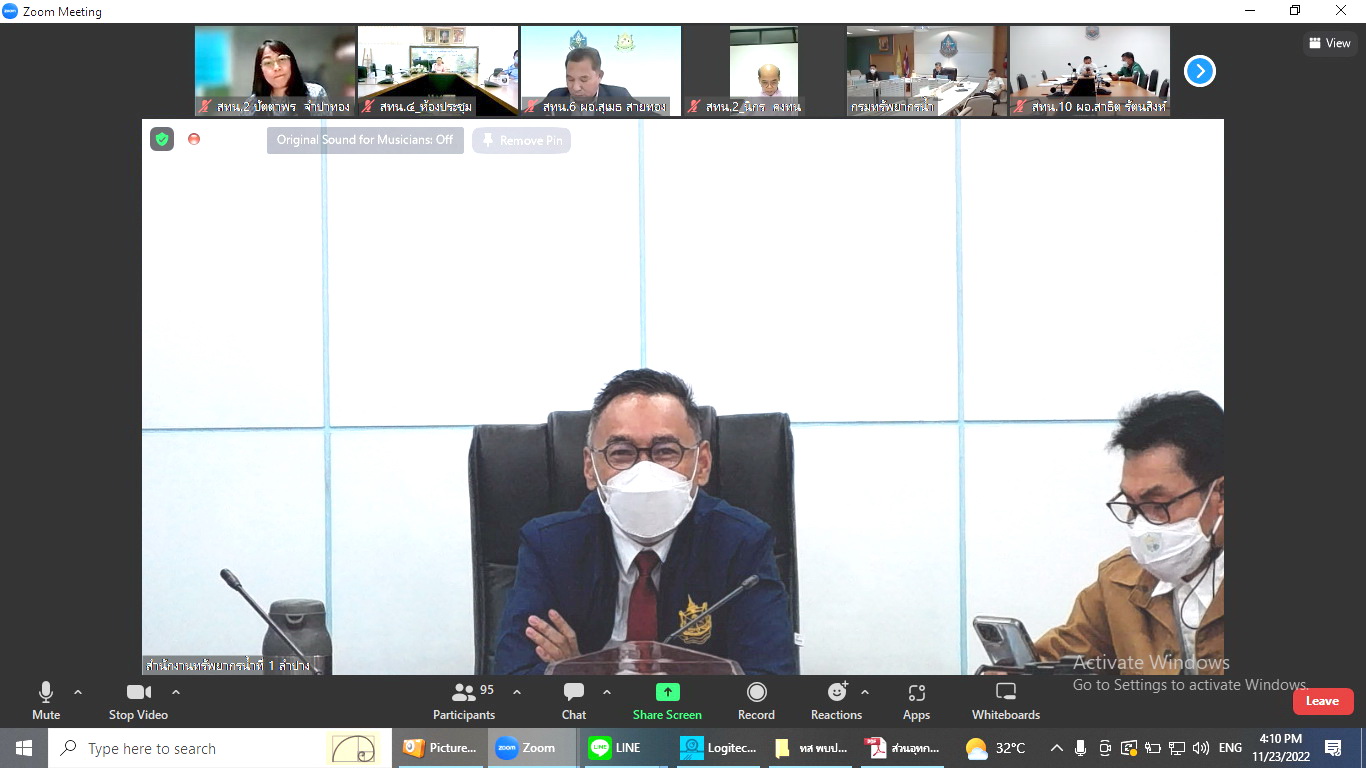The height and width of the screenshot is (768, 1366).
Task: Select สทน.2_นิกร participant thumbnail
Action: [x=764, y=71]
